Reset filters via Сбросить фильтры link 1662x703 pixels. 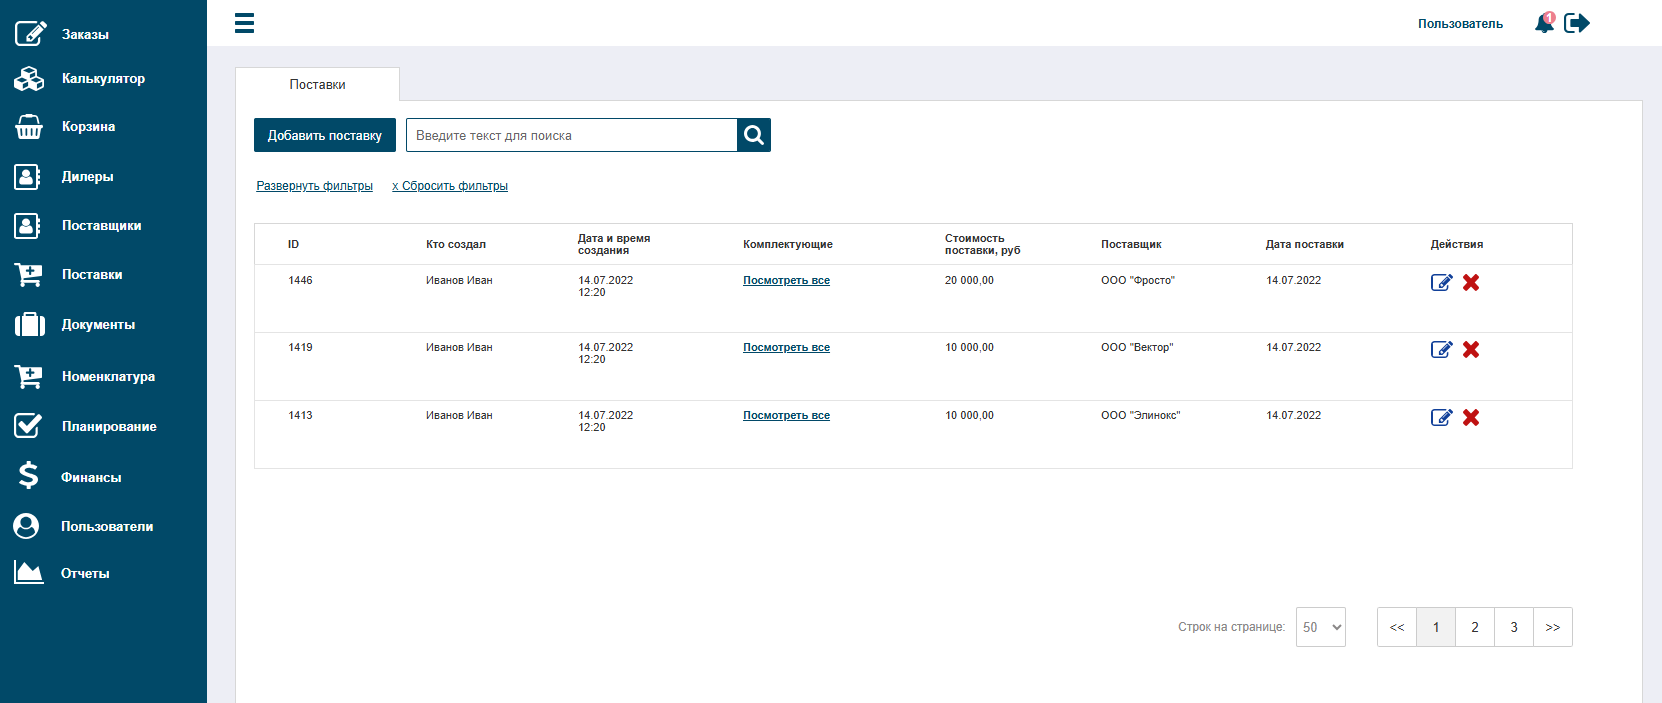(450, 186)
